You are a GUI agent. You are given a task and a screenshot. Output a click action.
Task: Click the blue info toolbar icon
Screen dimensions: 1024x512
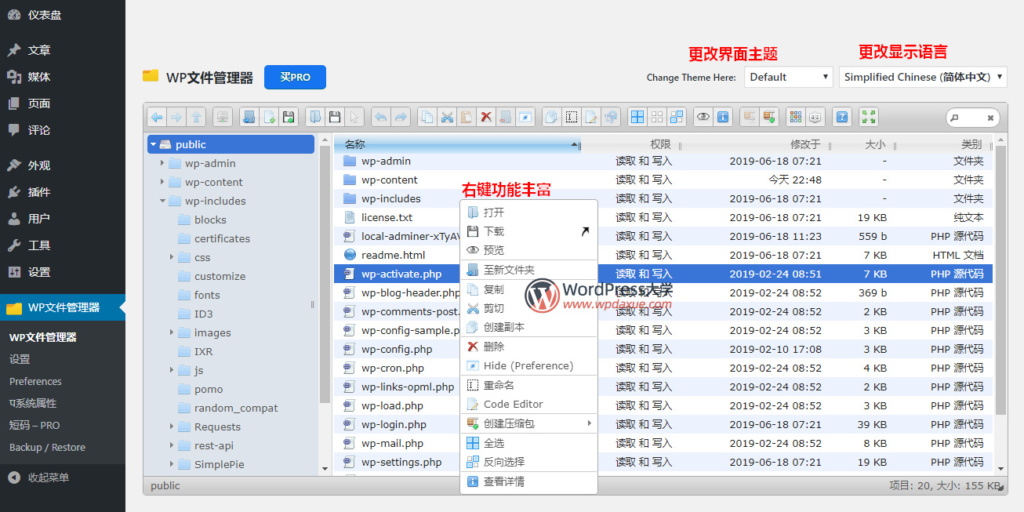[723, 117]
